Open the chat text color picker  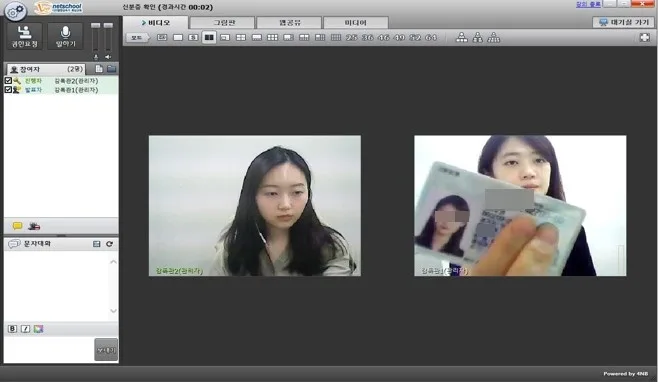click(39, 329)
